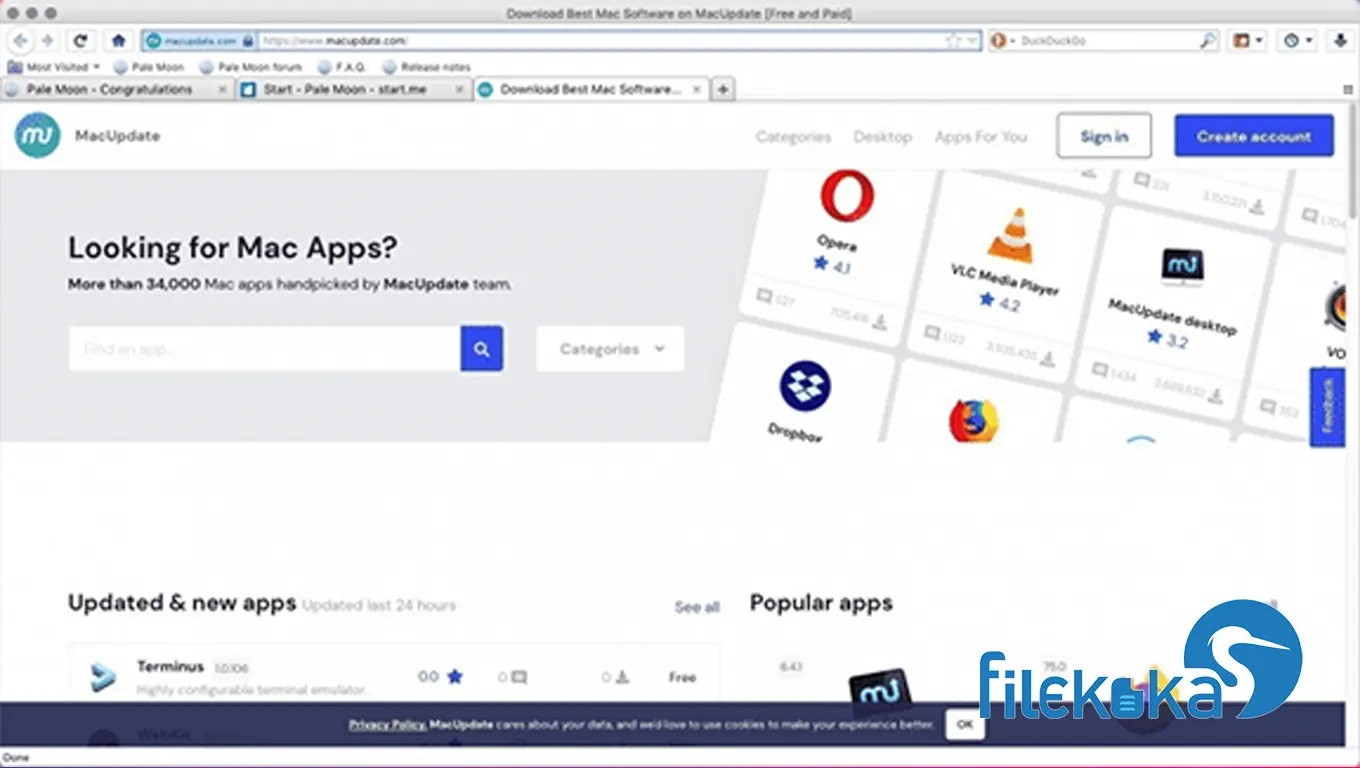Click the Opera 4.1 star rating

point(821,264)
